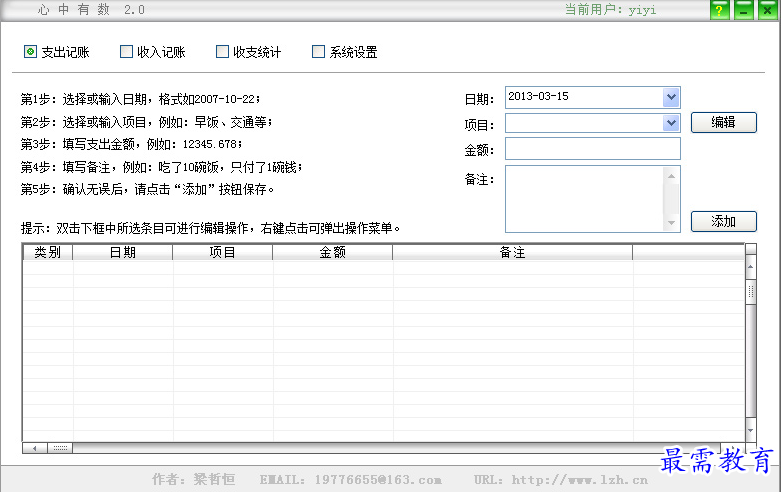Open help with the question mark icon
Image resolution: width=782 pixels, height=492 pixels.
pyautogui.click(x=720, y=10)
